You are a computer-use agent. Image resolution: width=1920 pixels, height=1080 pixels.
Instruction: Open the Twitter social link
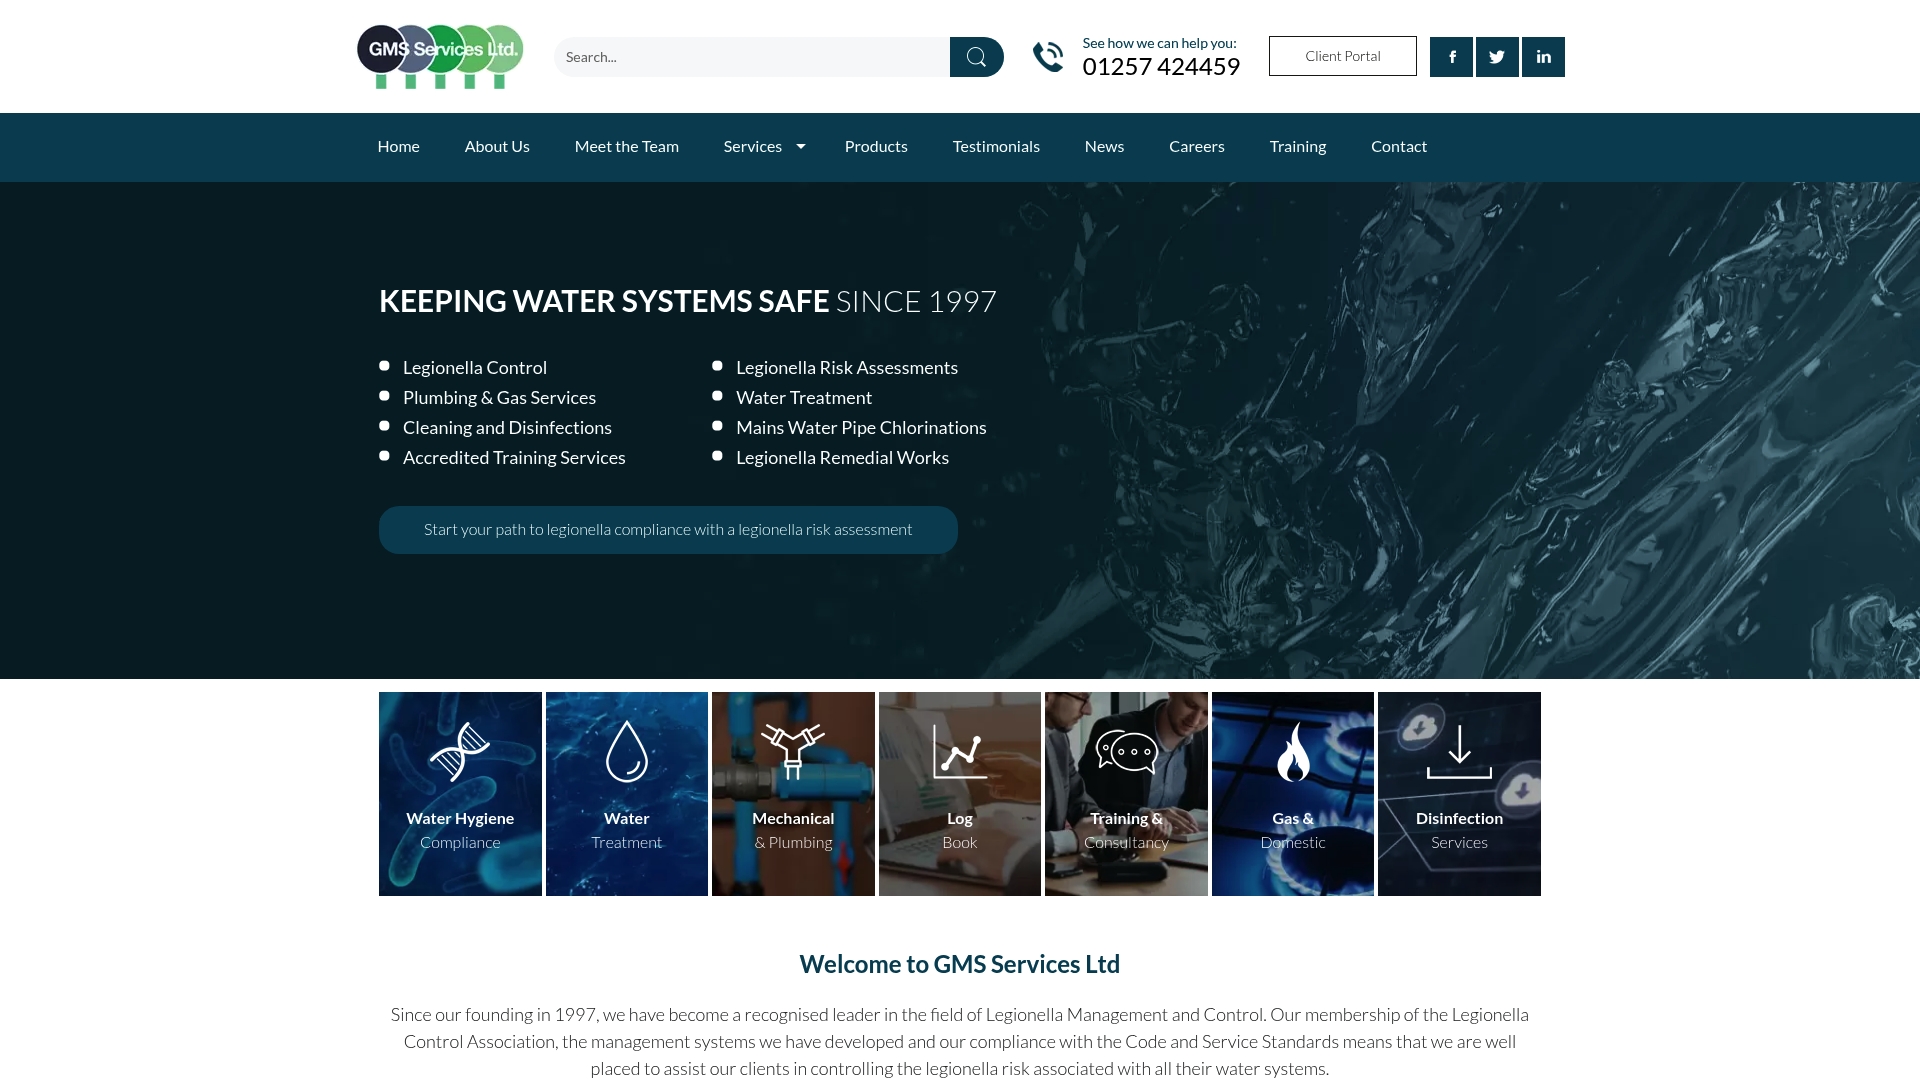tap(1497, 57)
